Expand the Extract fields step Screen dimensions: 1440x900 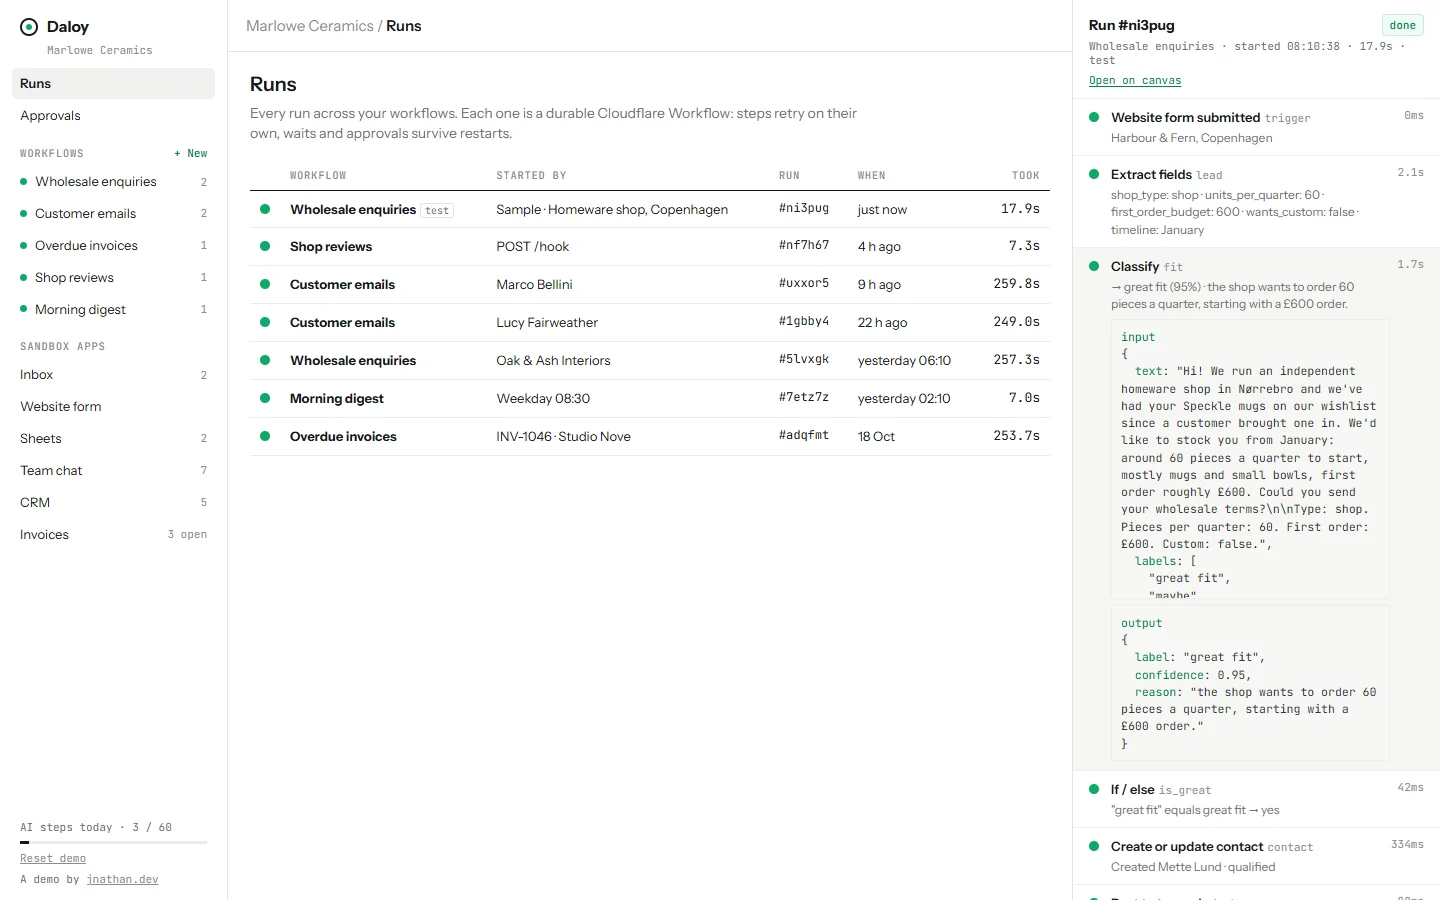click(x=1256, y=202)
